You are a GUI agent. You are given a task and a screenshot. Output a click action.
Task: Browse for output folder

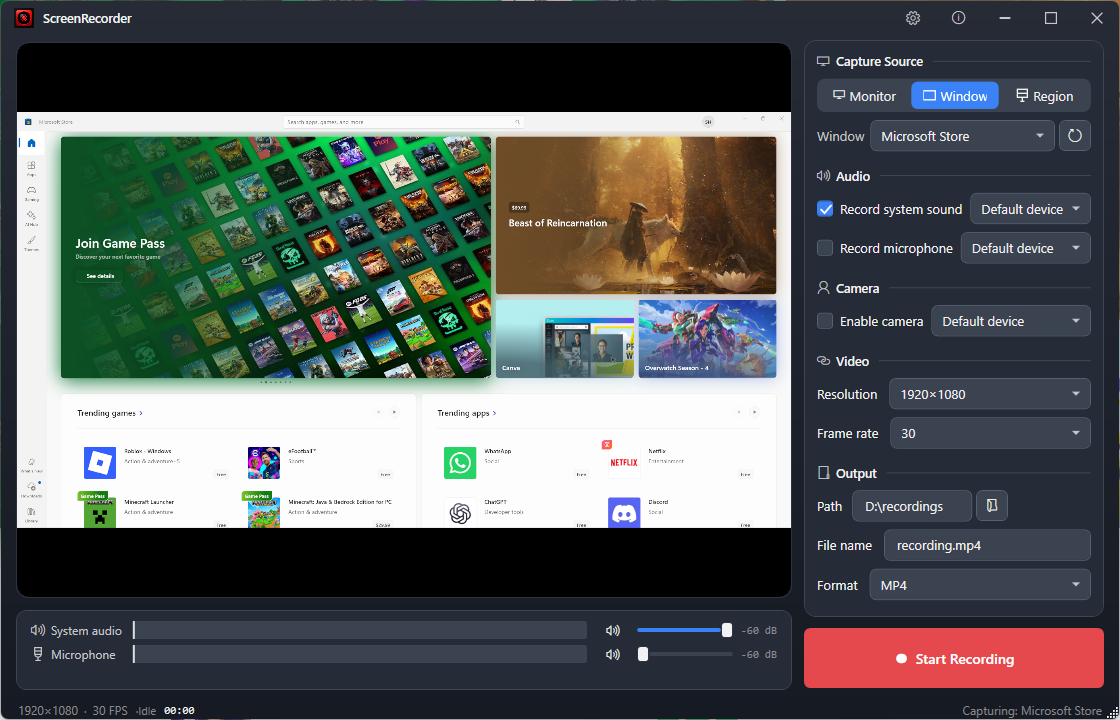[x=992, y=506]
